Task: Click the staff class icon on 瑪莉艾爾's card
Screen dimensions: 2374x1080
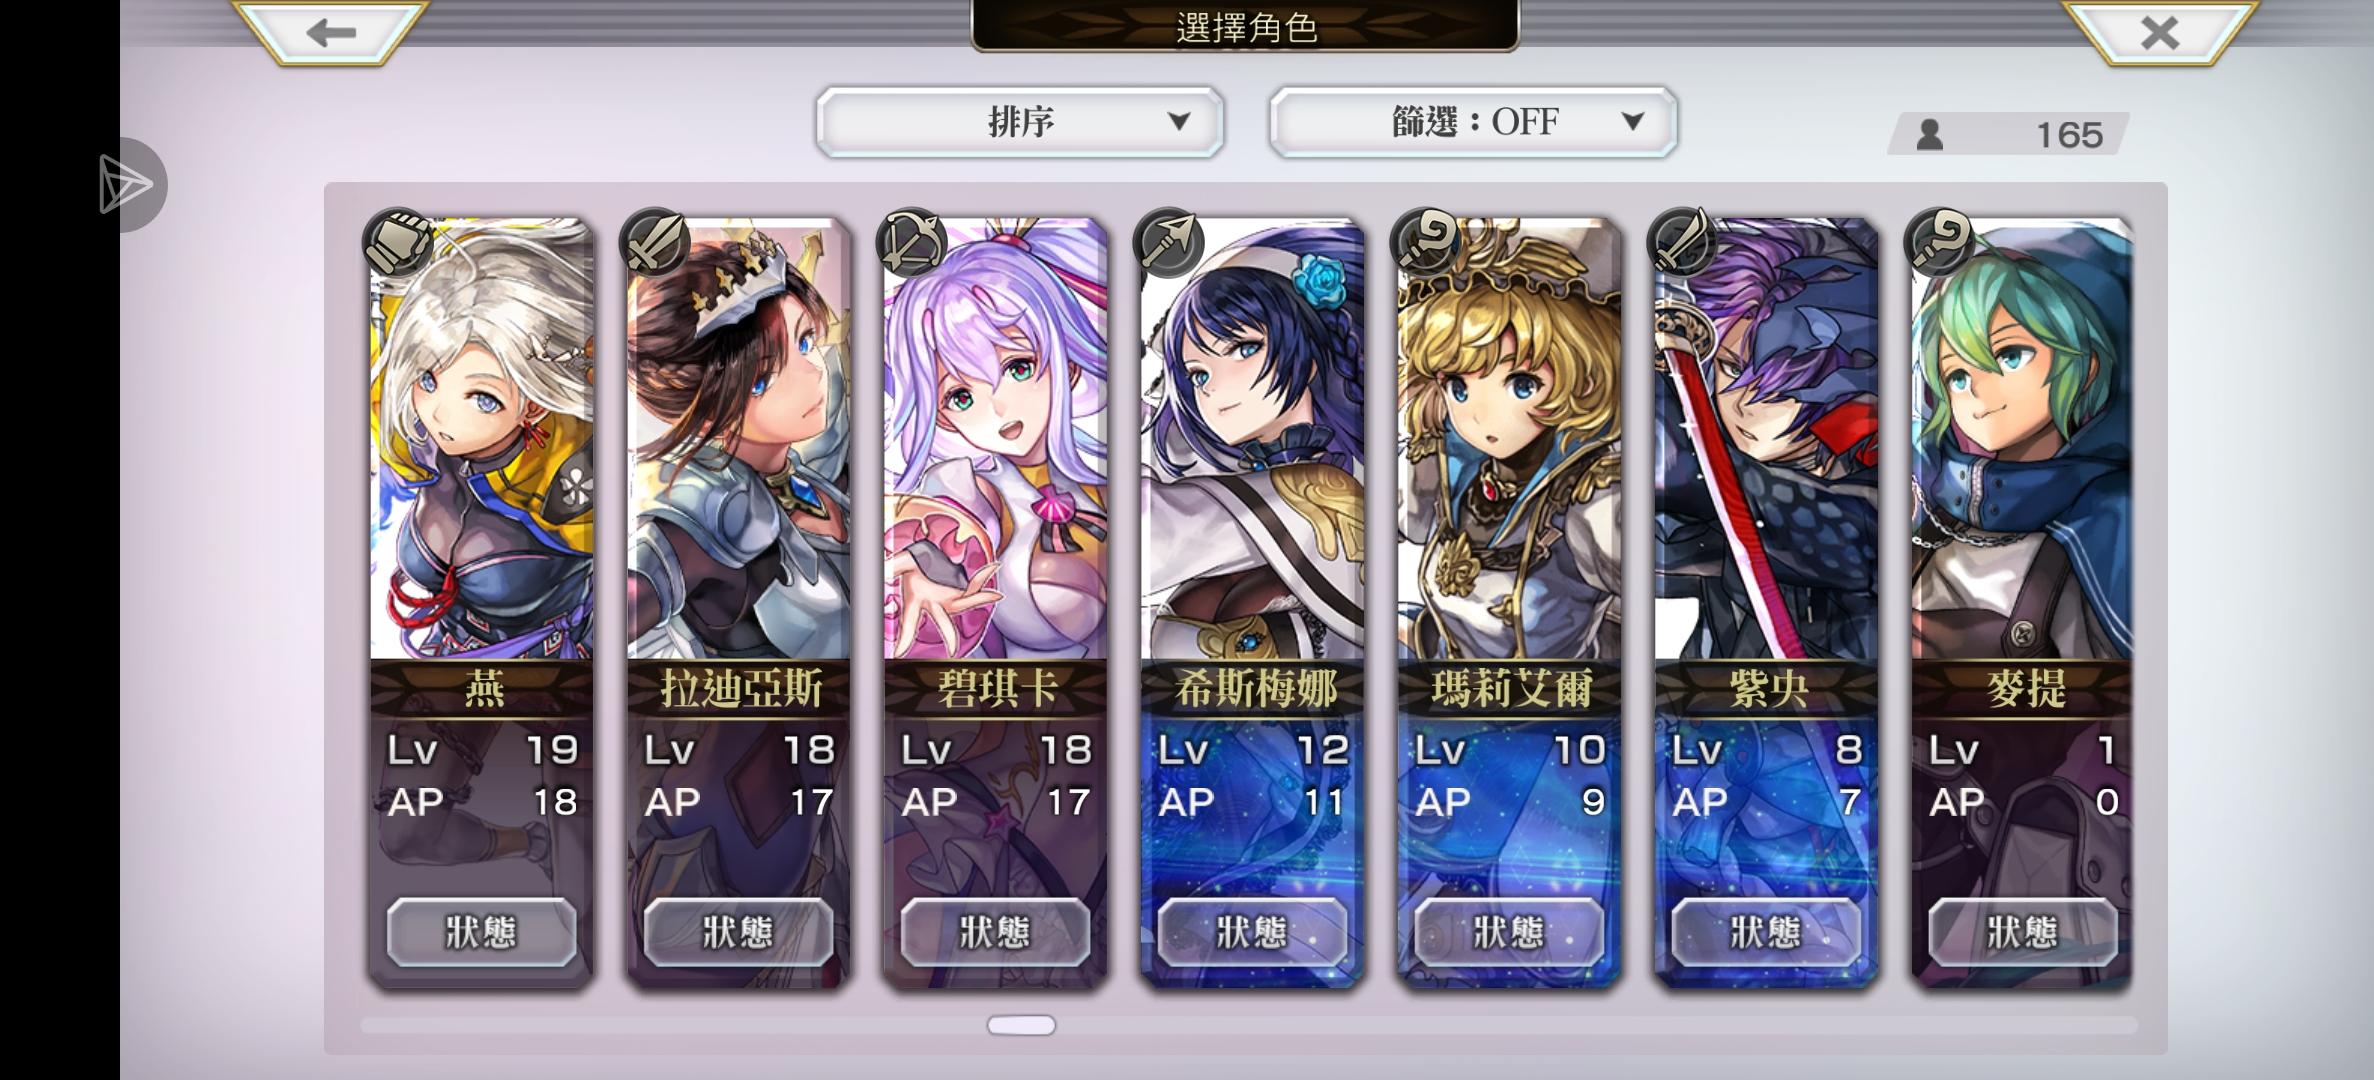Action: coord(1424,242)
